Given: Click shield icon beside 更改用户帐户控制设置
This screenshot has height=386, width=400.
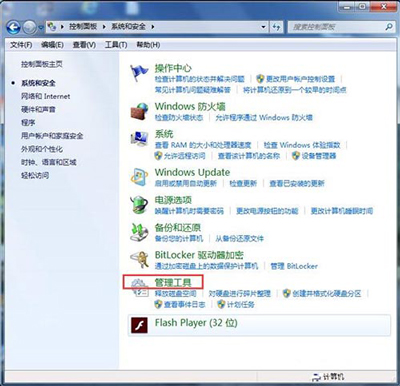Looking at the screenshot, I should [260, 79].
